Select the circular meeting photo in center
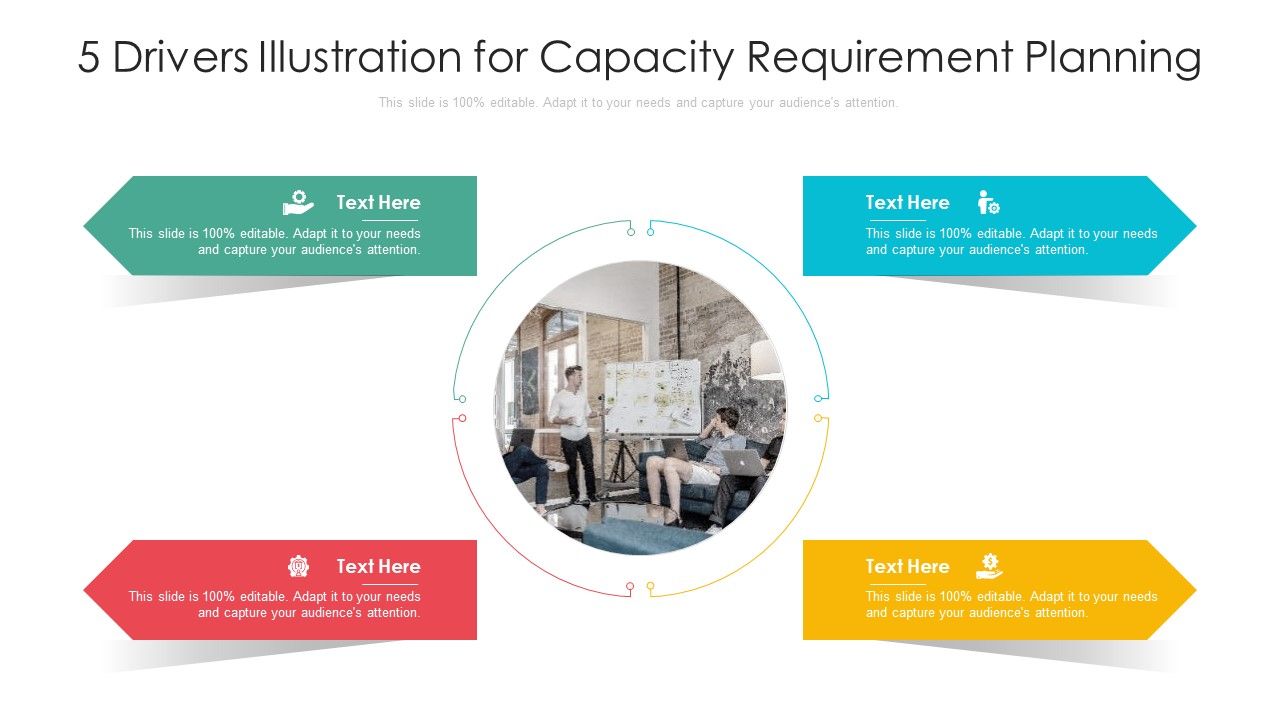Image resolution: width=1280 pixels, height=720 pixels. (641, 408)
